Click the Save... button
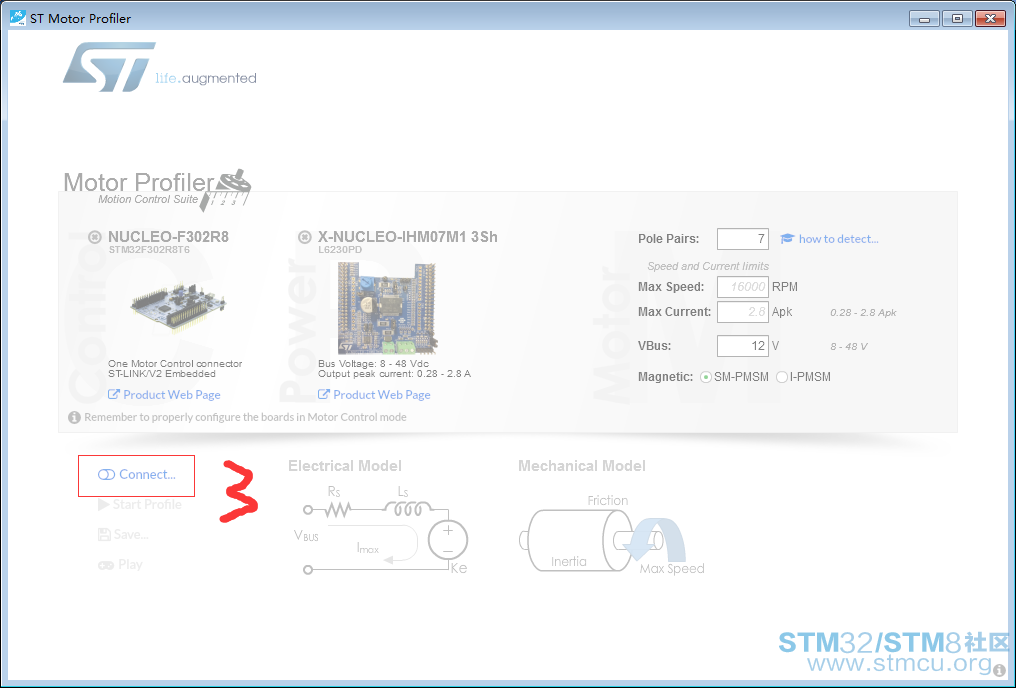The height and width of the screenshot is (688, 1016). pos(123,534)
